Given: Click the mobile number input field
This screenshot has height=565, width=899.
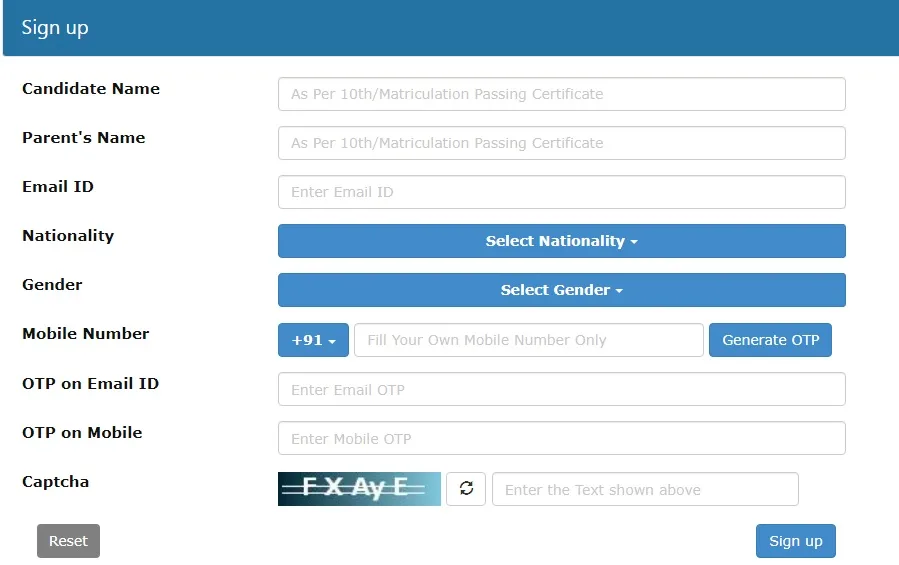Looking at the screenshot, I should 529,340.
